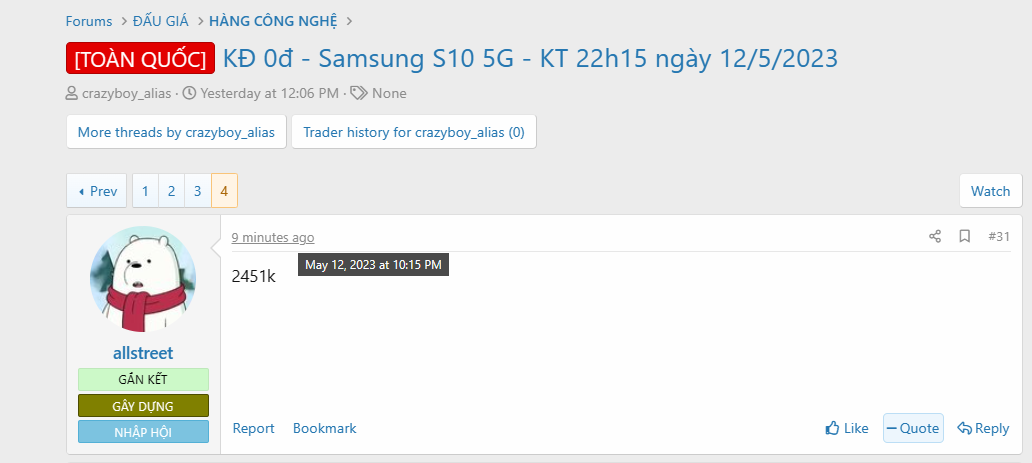Toggle Quote selection for this post

tap(912, 428)
